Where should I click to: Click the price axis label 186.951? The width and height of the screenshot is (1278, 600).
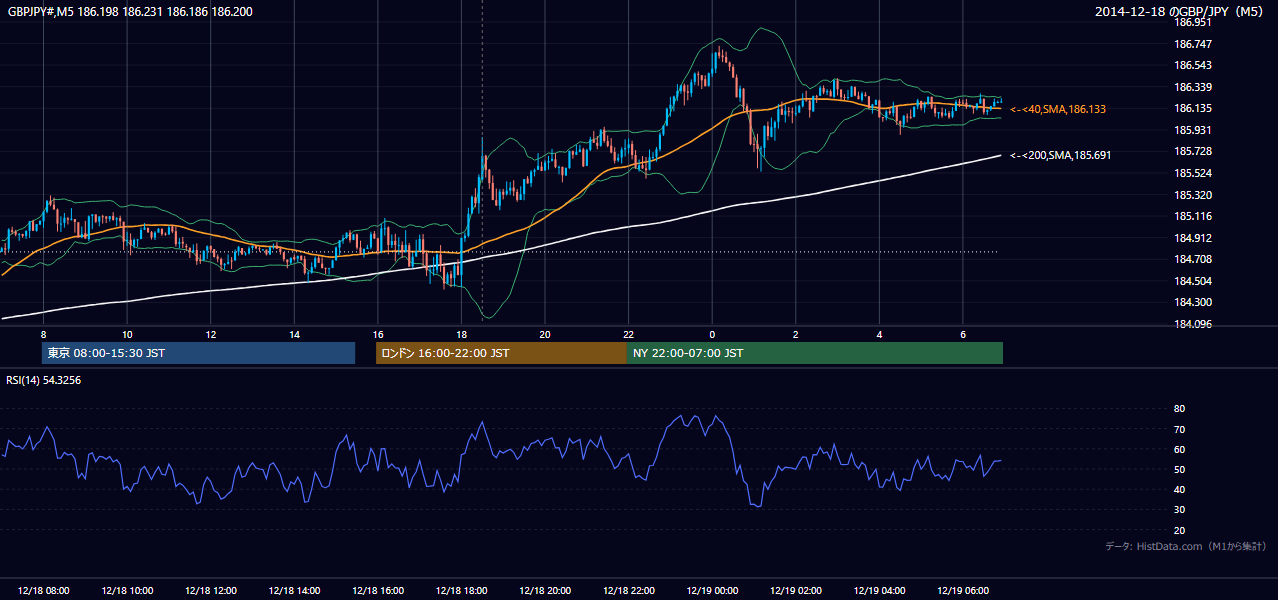tap(1193, 22)
